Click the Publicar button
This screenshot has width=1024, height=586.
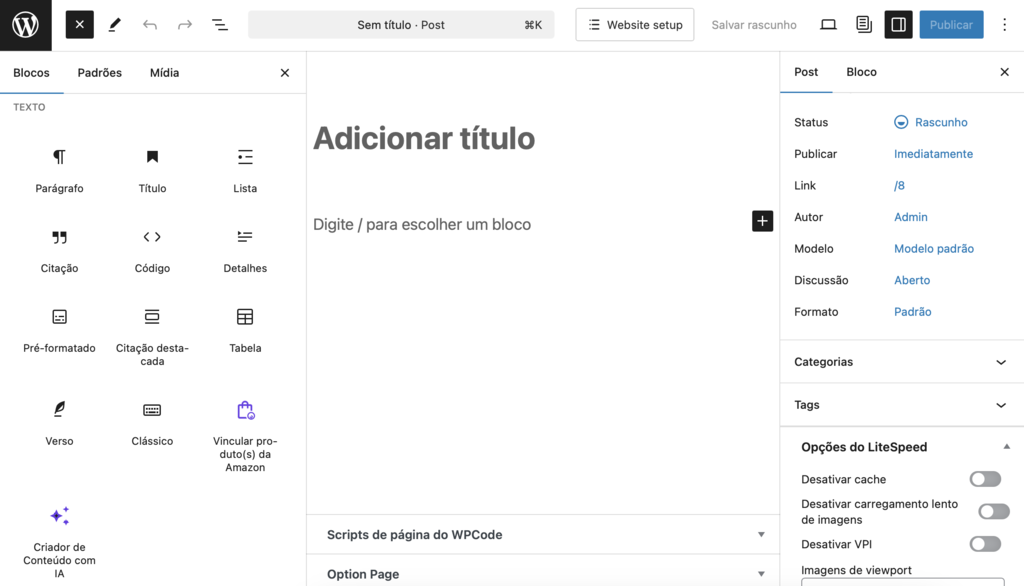coord(951,24)
